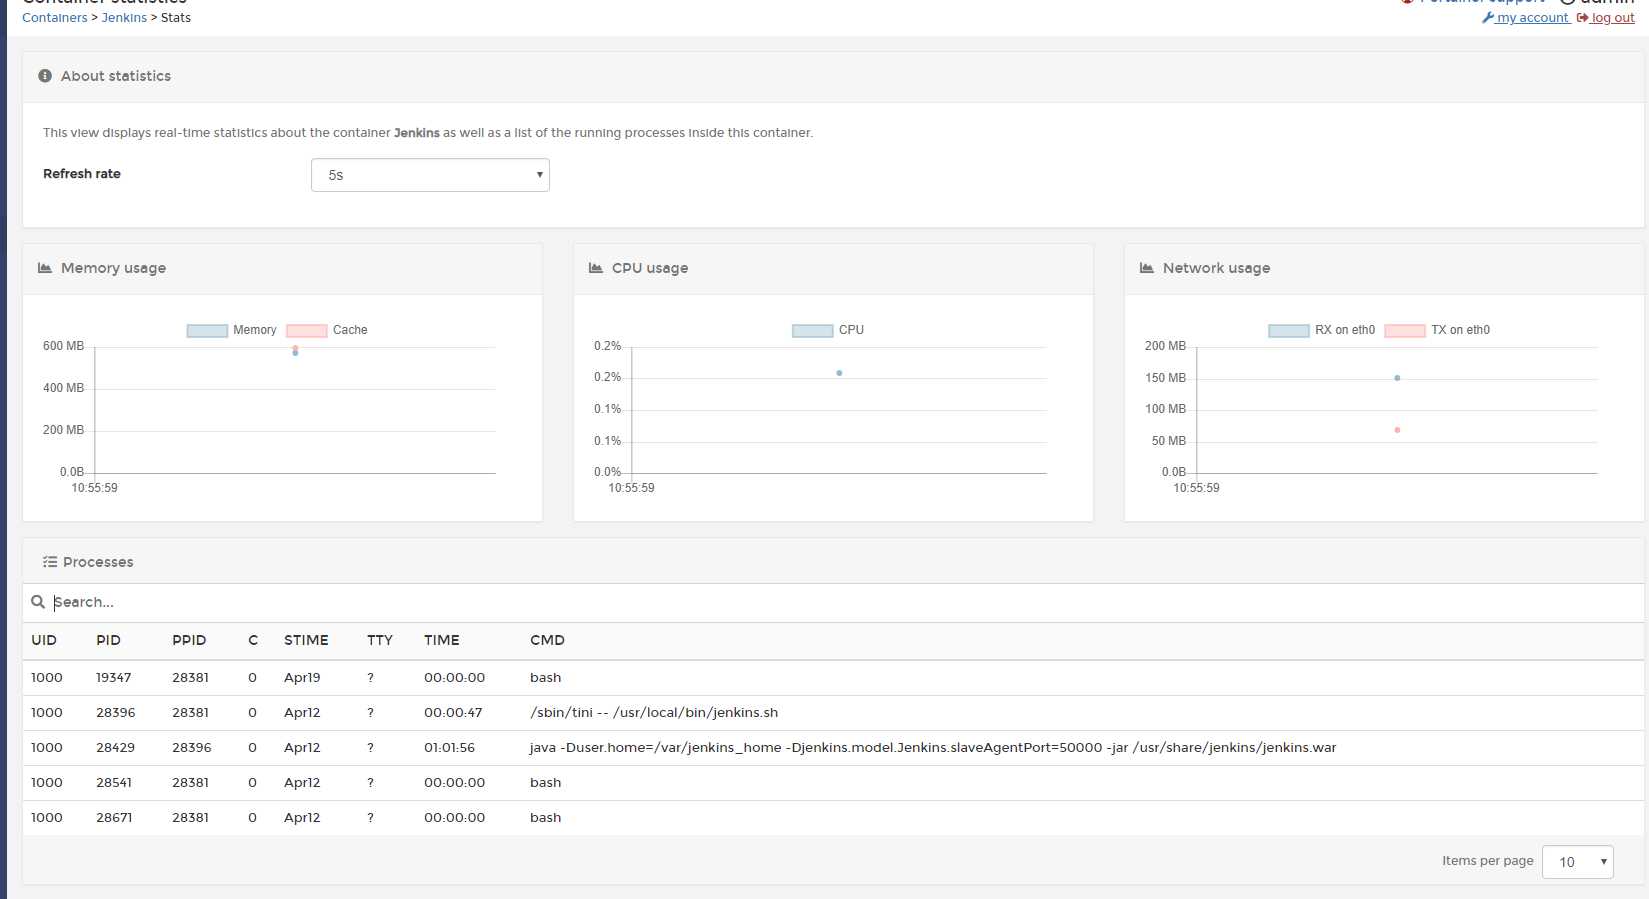Toggle the CPU legend swatch
Screen dimensions: 1649x899
(x=813, y=331)
